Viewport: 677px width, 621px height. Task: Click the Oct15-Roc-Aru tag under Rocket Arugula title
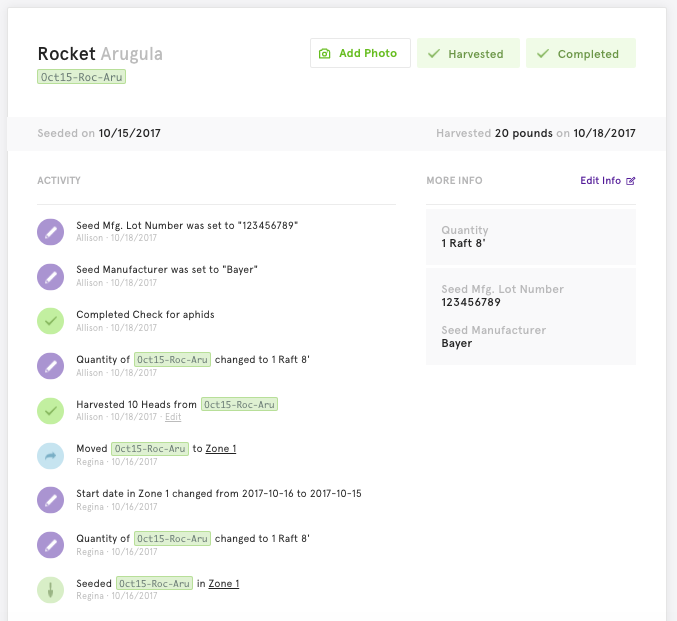[x=81, y=77]
